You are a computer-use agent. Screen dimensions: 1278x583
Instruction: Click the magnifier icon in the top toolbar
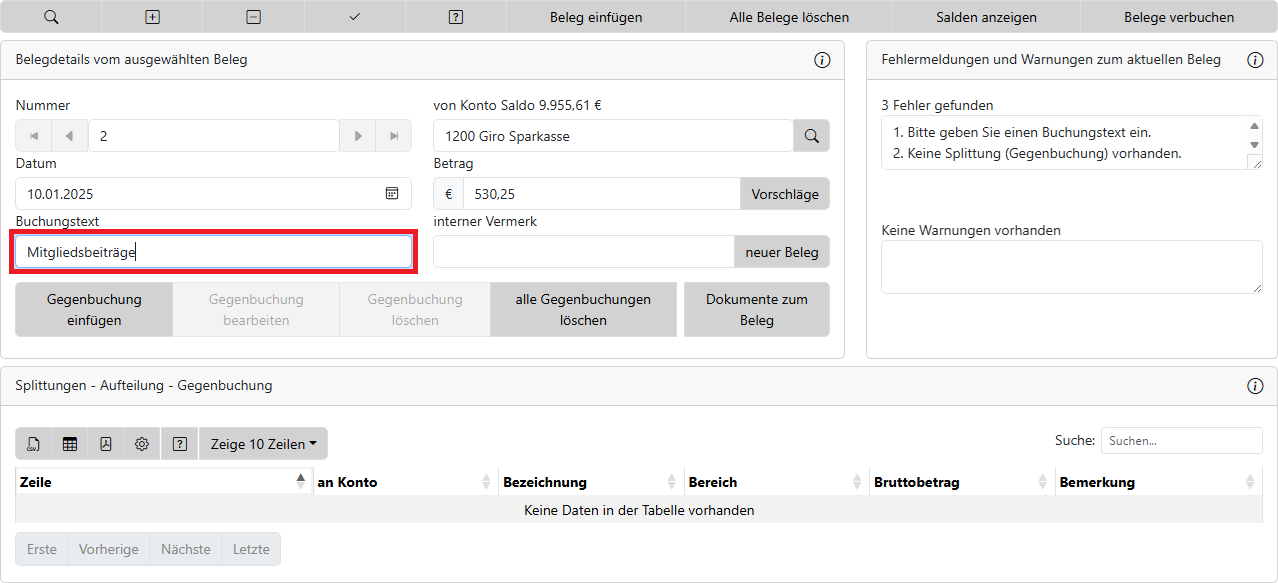tap(51, 17)
